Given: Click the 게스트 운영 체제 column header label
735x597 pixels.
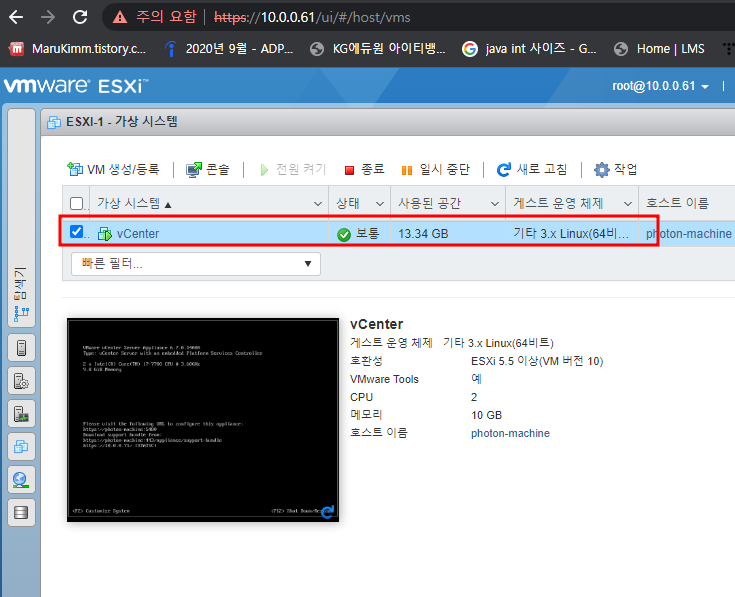Looking at the screenshot, I should pos(558,203).
